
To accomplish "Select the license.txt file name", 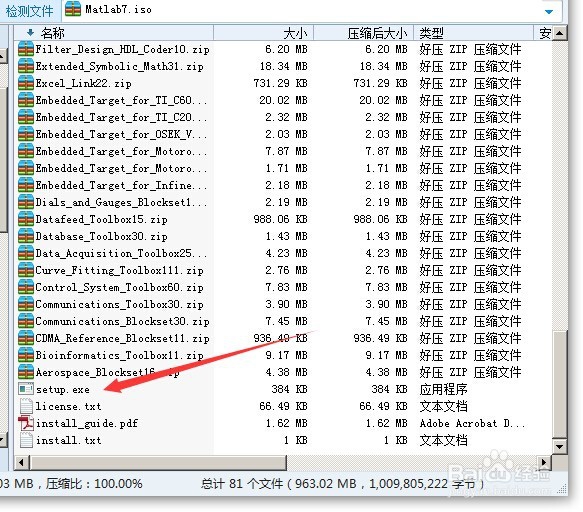I will pyautogui.click(x=68, y=406).
